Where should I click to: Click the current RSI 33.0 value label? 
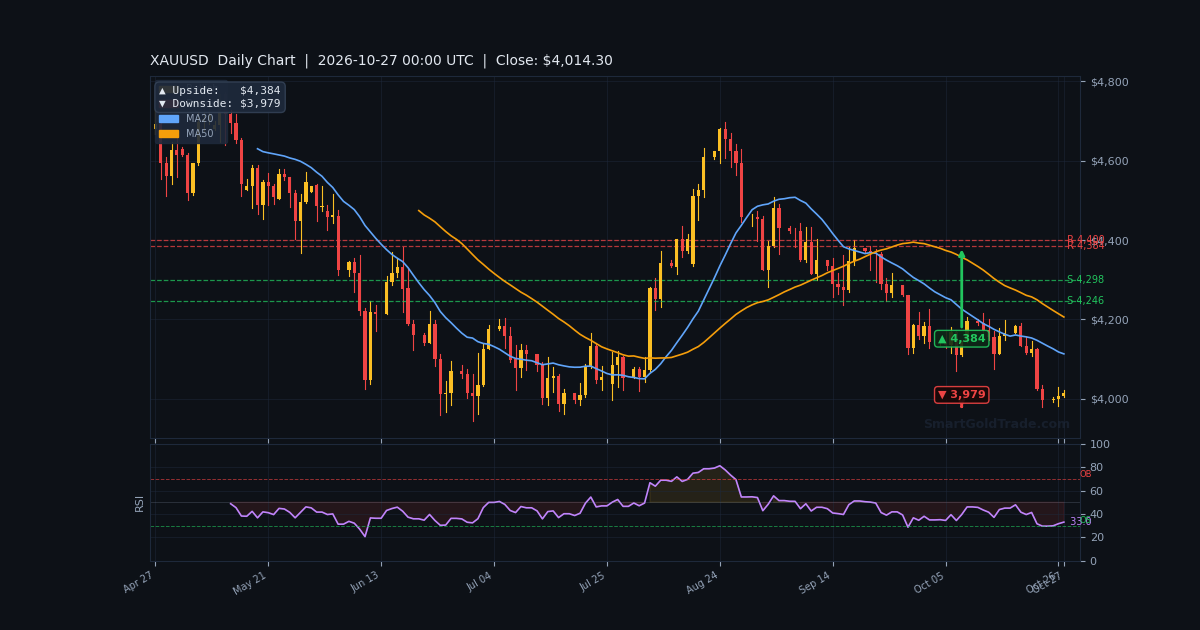pos(1080,522)
